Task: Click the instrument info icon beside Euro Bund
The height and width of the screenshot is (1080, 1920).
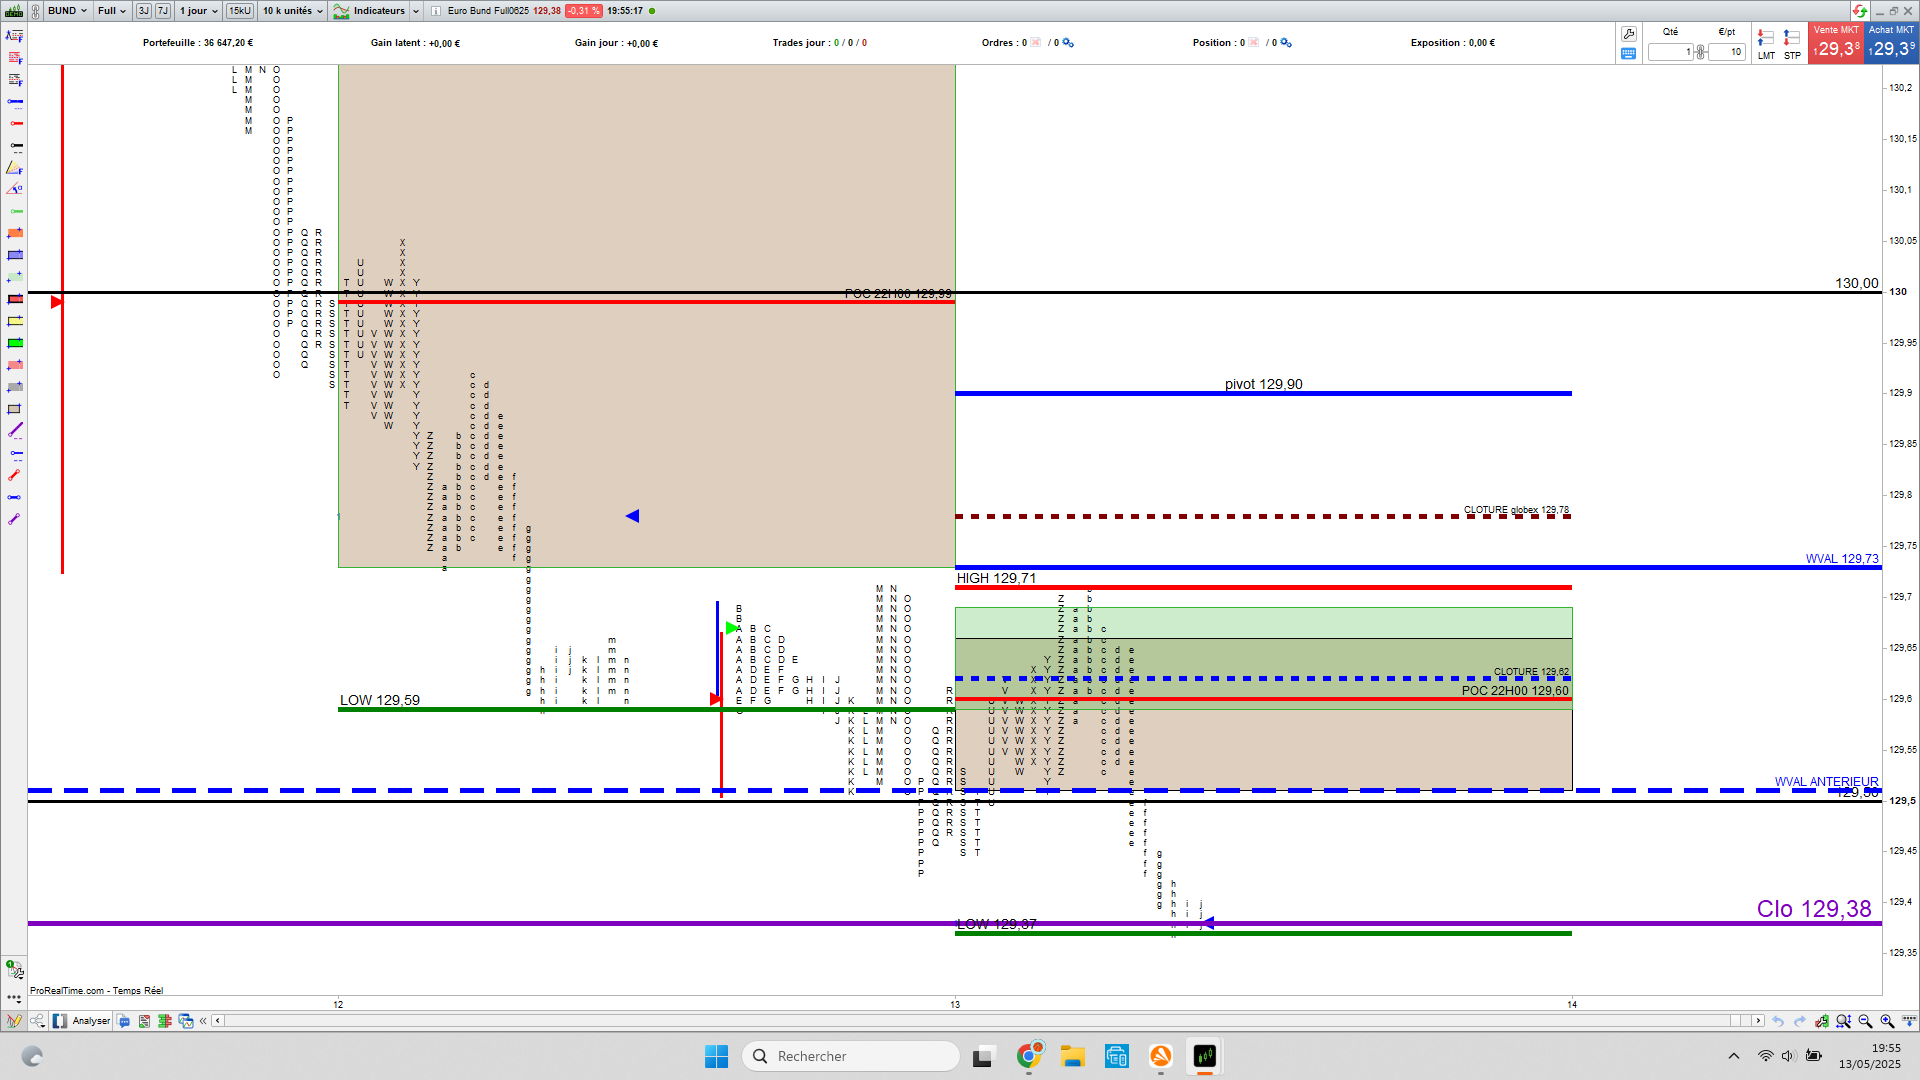Action: (x=436, y=11)
